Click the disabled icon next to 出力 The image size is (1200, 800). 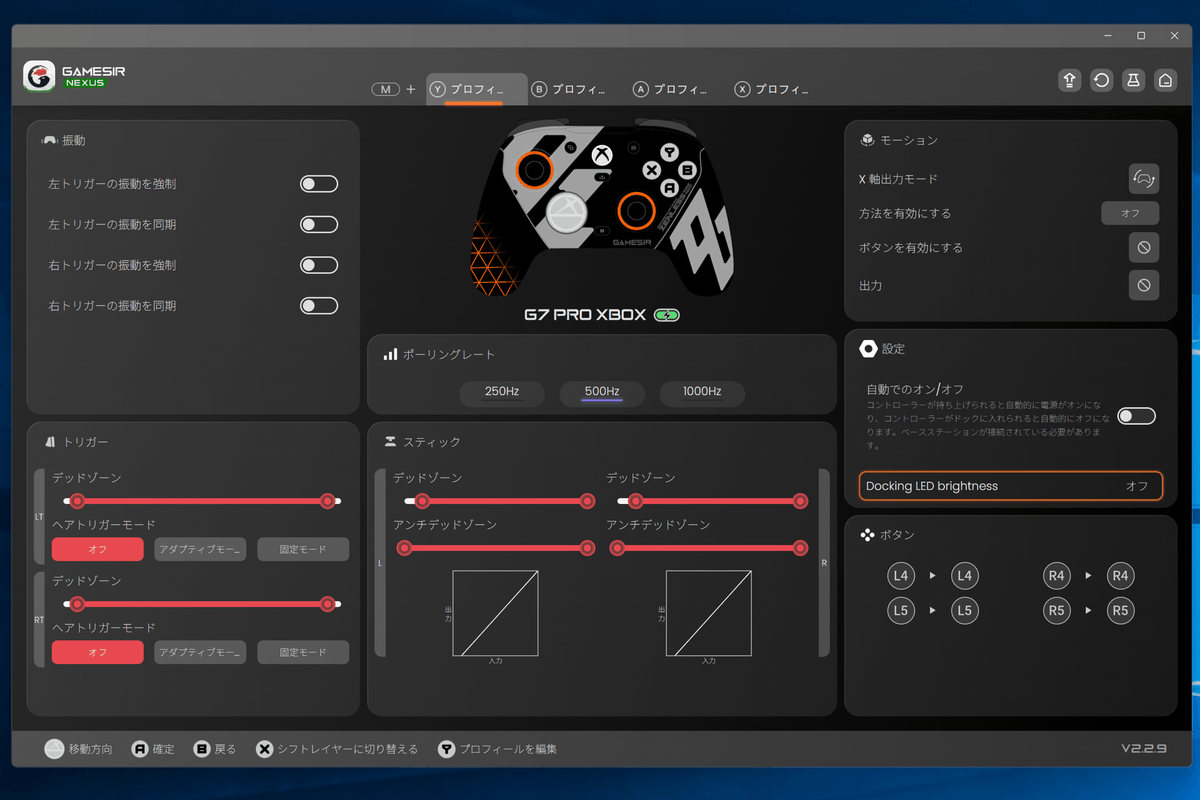(1143, 285)
